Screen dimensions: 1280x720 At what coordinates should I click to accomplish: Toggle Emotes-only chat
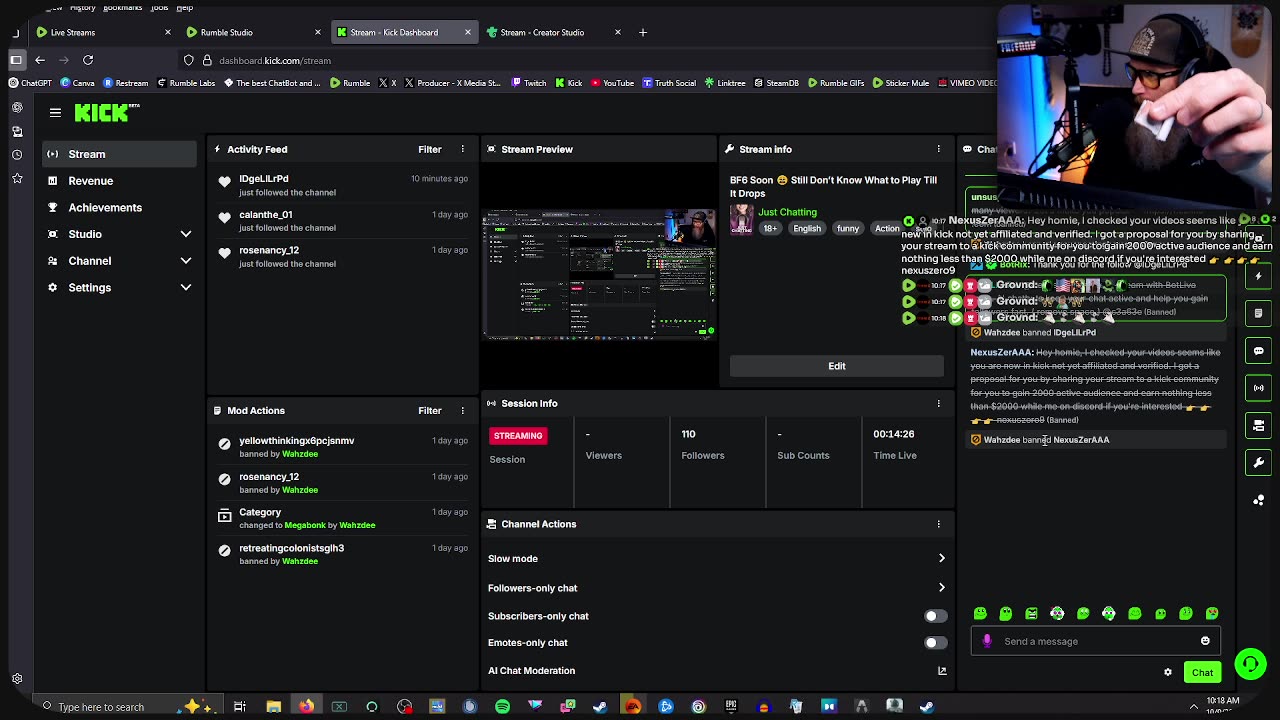[x=935, y=643]
